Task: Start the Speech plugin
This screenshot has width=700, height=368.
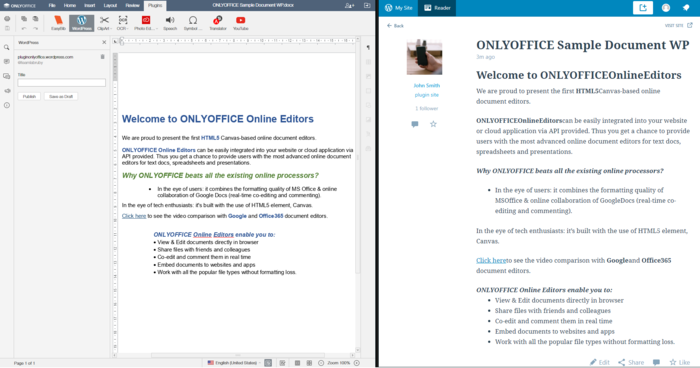Action: [x=170, y=23]
